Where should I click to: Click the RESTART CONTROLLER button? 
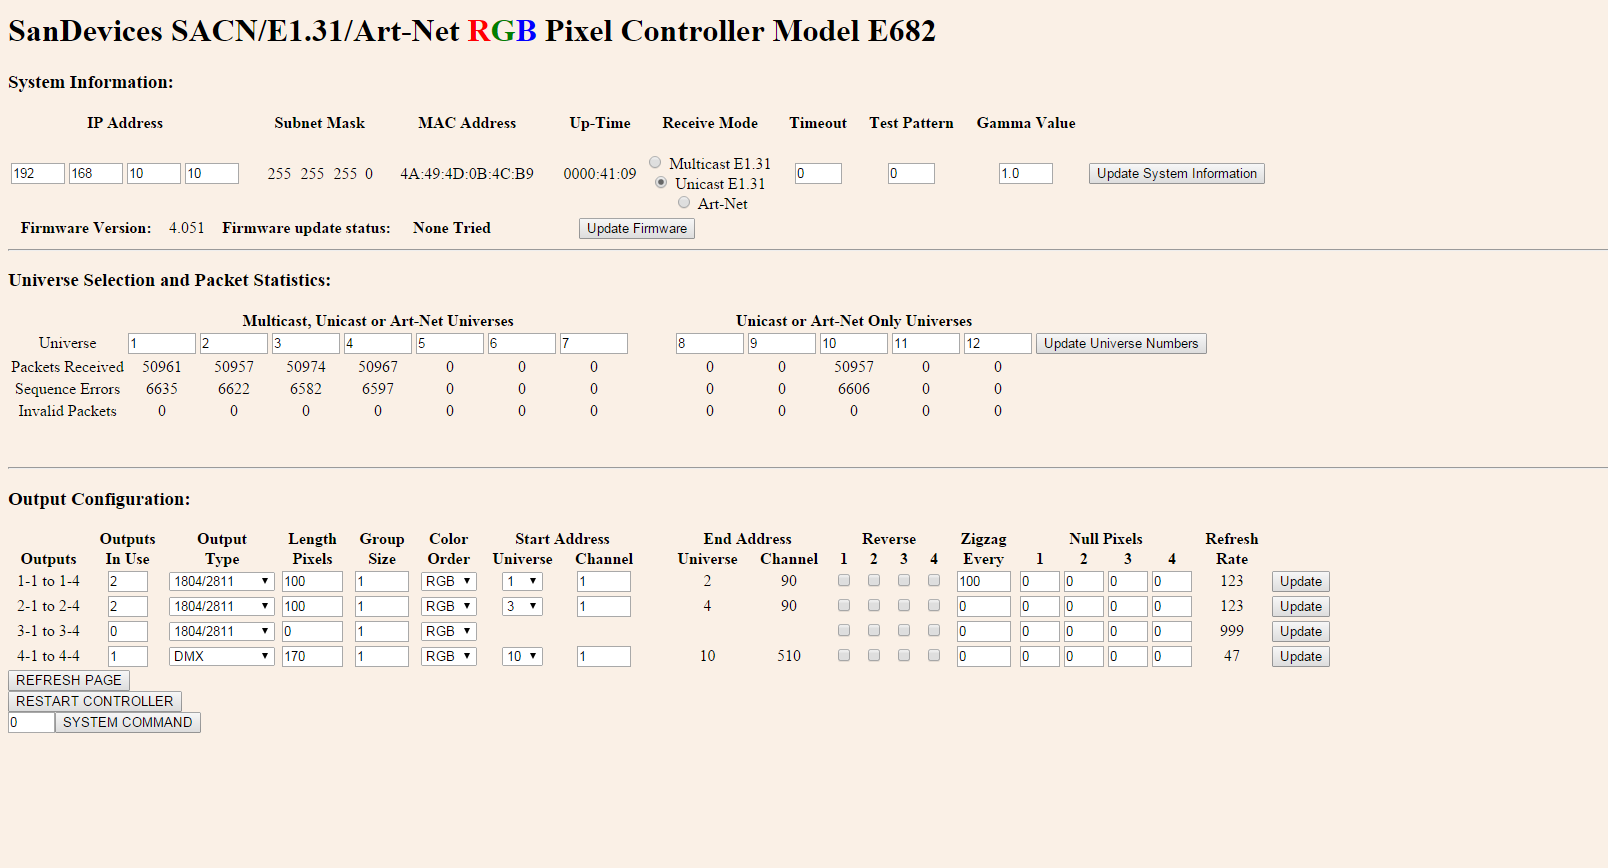pyautogui.click(x=95, y=701)
